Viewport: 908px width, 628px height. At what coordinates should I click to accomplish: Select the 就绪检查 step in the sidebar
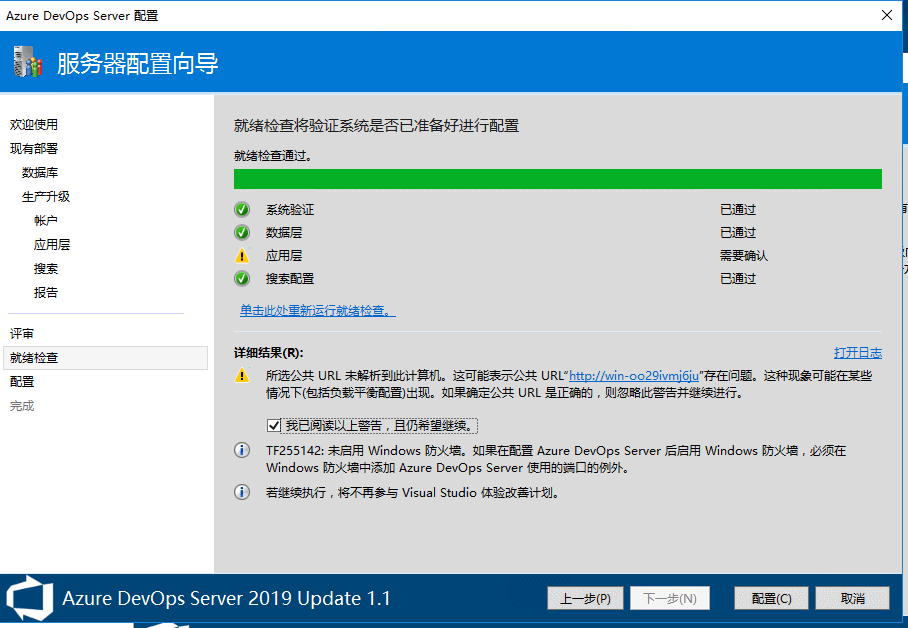pos(34,358)
